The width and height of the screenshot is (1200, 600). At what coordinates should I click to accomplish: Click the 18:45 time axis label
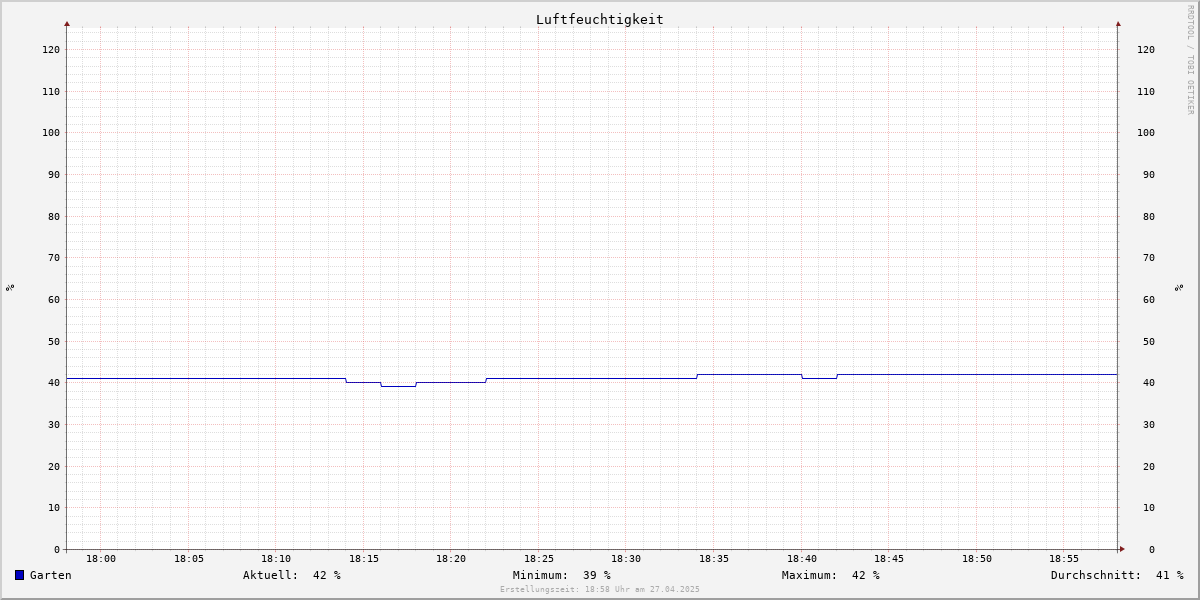(889, 559)
